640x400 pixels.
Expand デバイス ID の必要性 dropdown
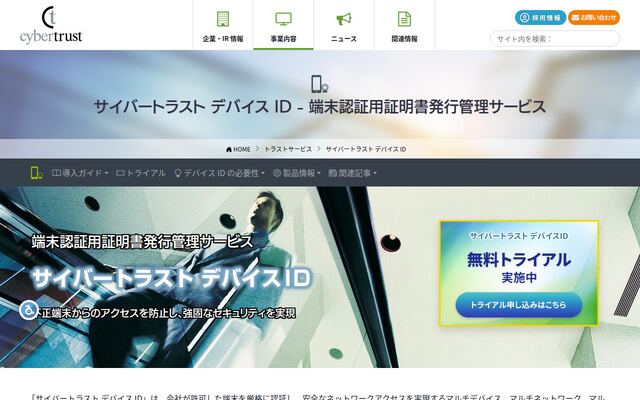(x=220, y=173)
